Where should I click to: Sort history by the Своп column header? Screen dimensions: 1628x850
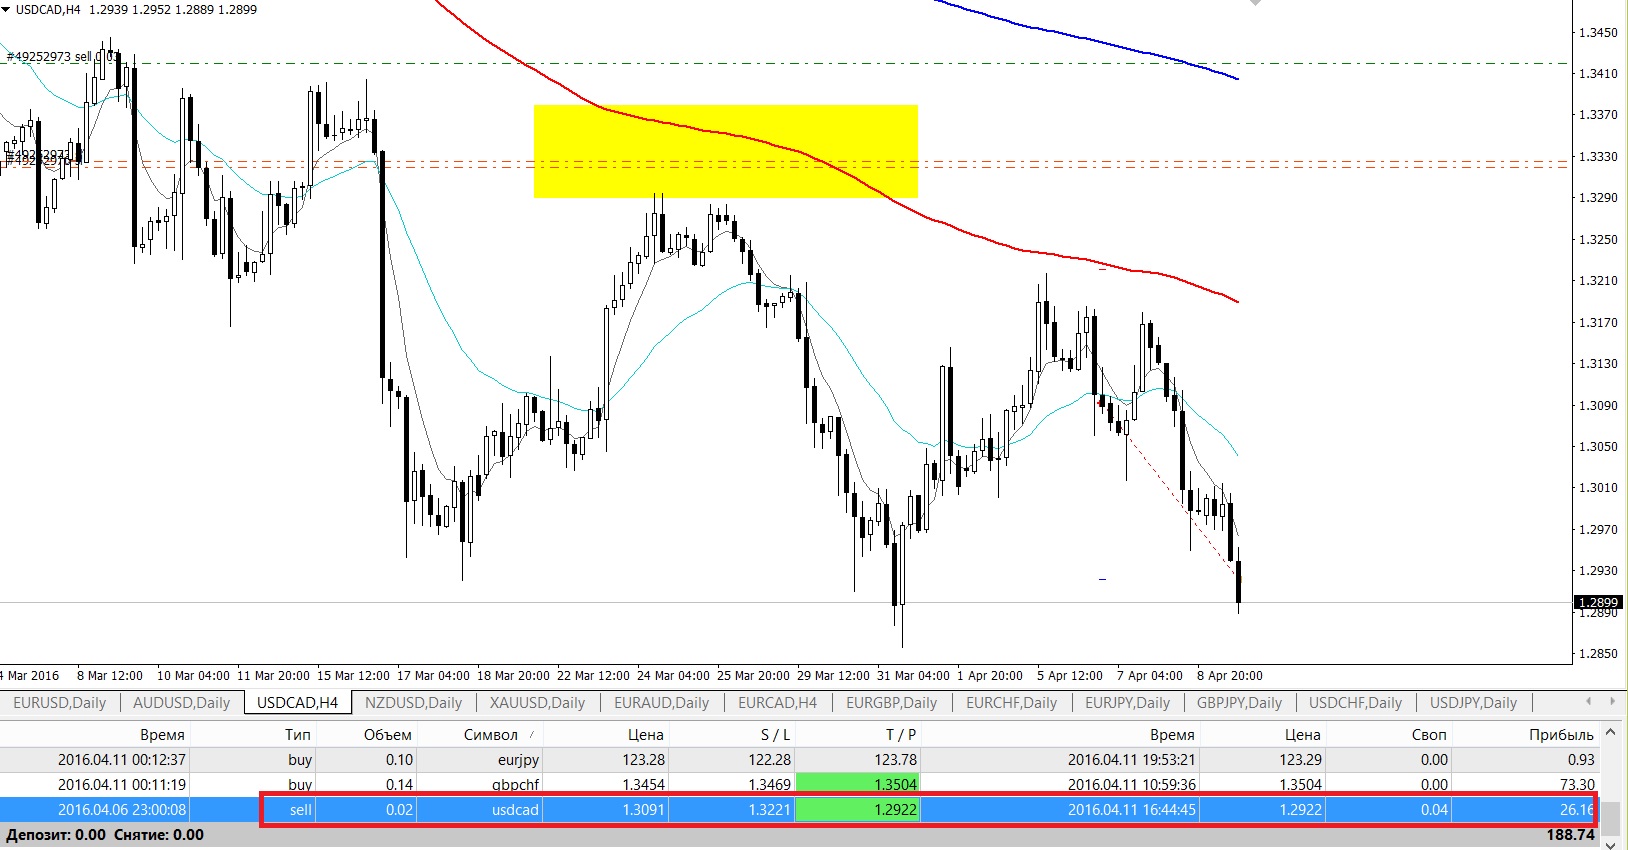click(1428, 734)
